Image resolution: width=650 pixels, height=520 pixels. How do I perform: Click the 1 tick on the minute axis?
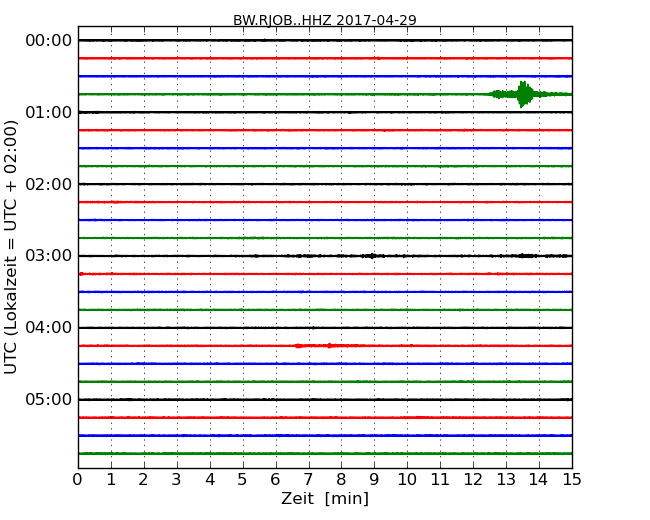(111, 480)
